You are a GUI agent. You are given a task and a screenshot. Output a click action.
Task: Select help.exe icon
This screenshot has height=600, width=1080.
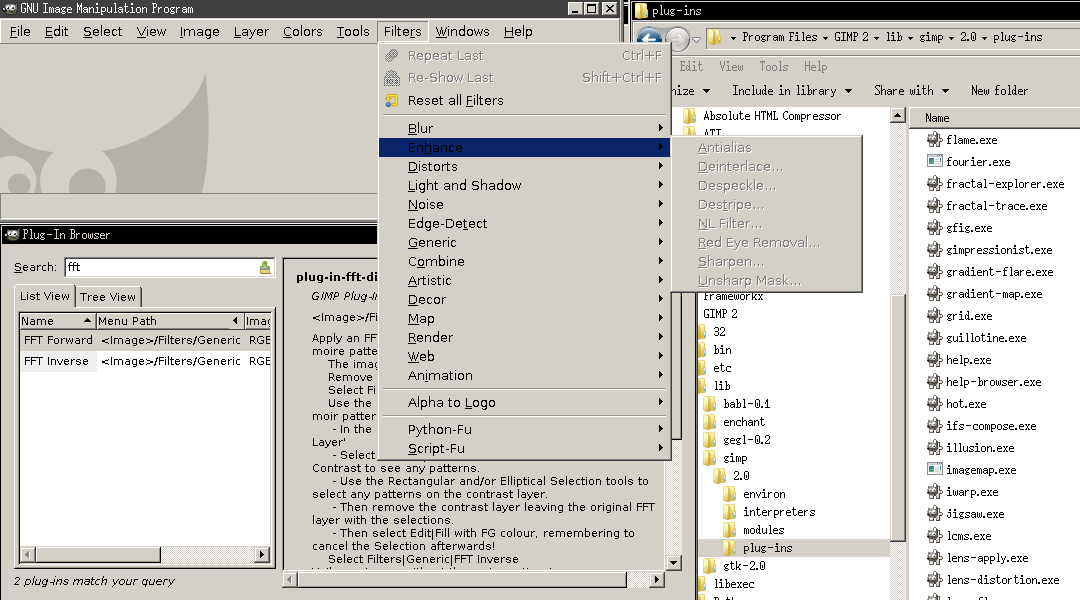tap(935, 360)
